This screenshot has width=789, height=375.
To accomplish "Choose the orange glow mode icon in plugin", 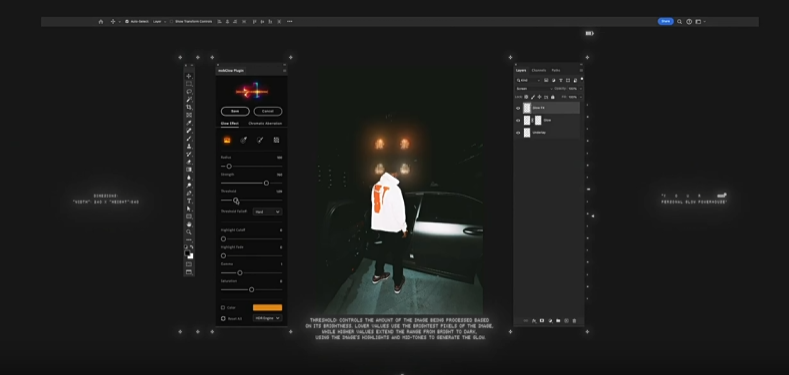I will [x=227, y=140].
